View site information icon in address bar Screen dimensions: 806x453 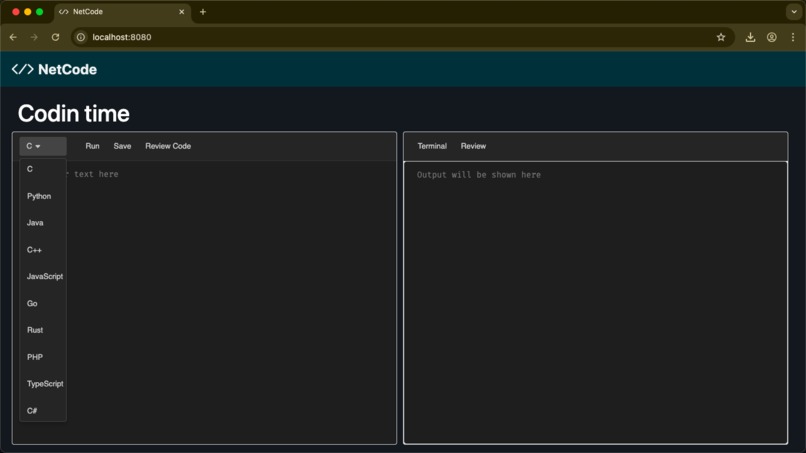point(81,37)
